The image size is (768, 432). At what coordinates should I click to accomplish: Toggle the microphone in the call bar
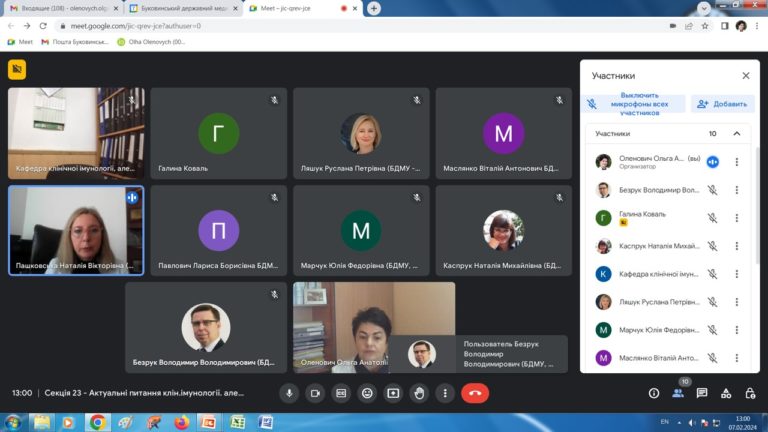pos(288,393)
